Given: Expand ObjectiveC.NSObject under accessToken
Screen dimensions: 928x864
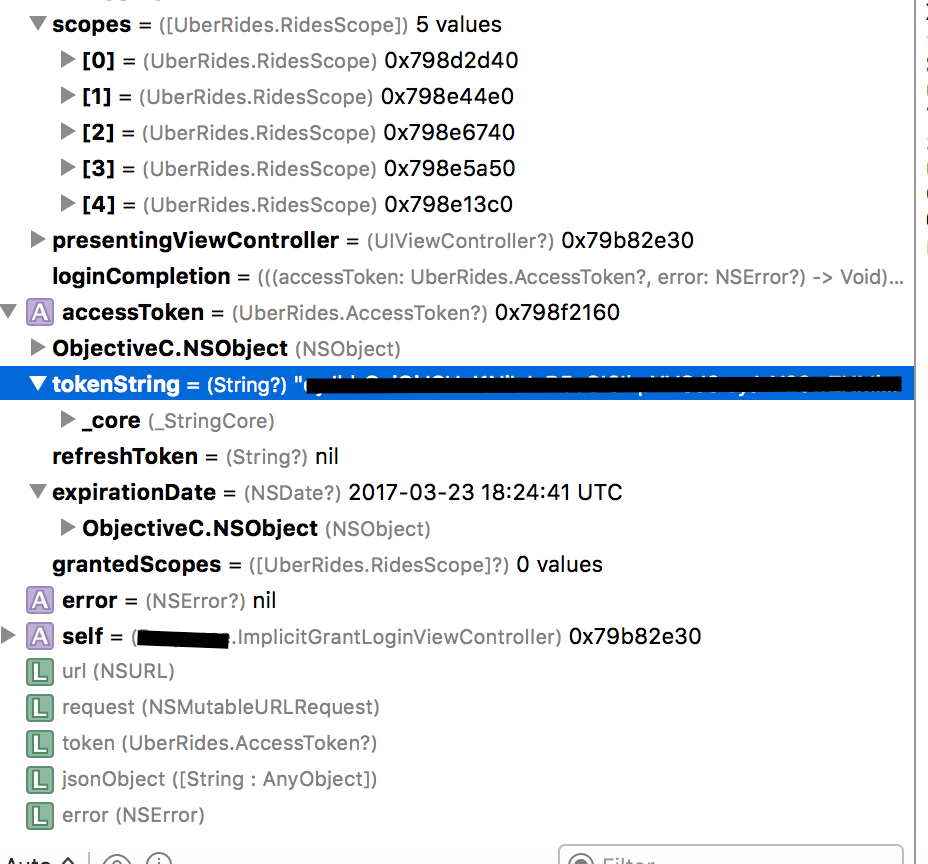Looking at the screenshot, I should (37, 348).
